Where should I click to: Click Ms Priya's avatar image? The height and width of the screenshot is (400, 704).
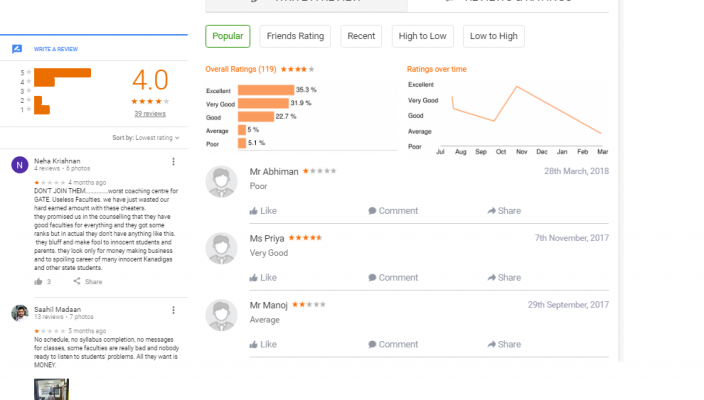pyautogui.click(x=221, y=248)
